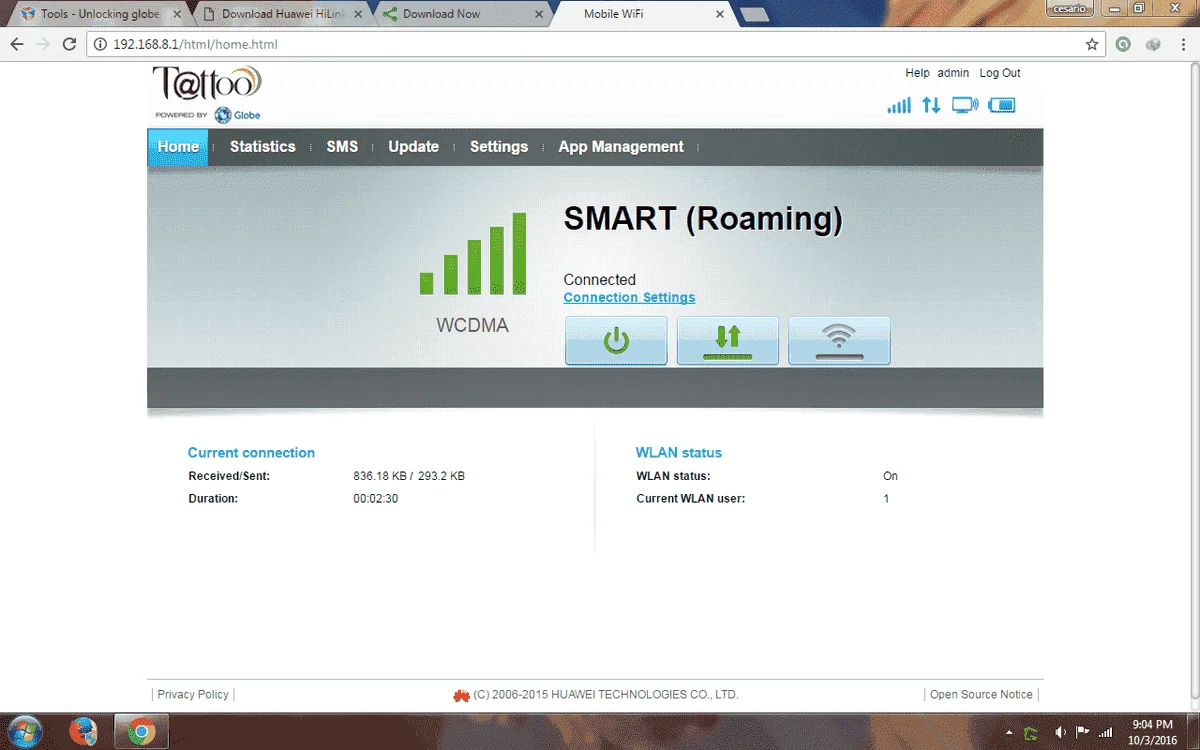Viewport: 1200px width, 750px height.
Task: Click the Current connection heading
Action: [251, 453]
